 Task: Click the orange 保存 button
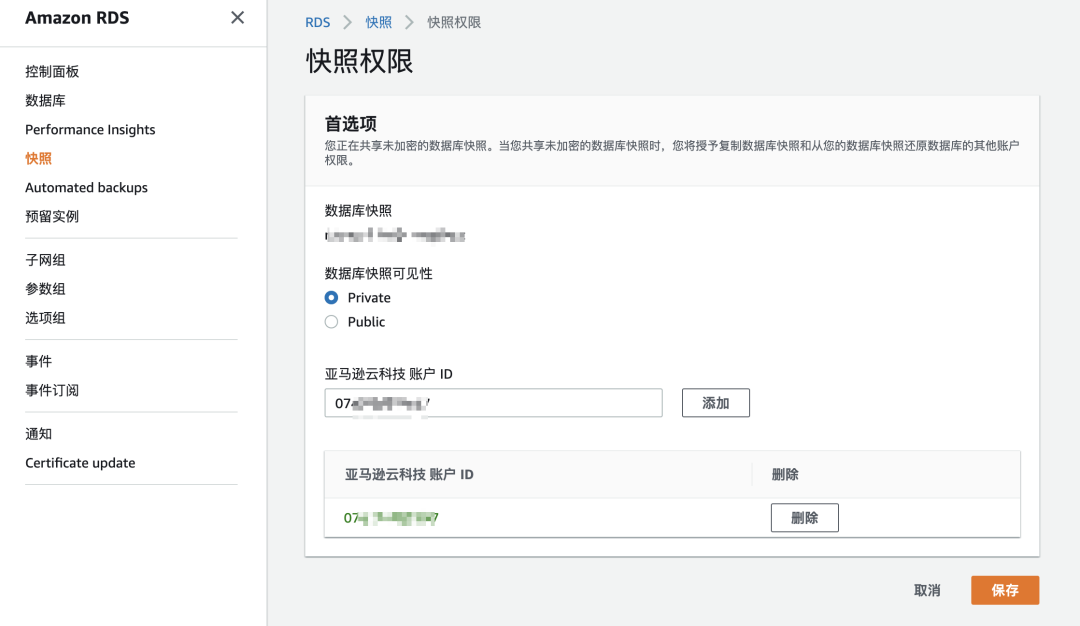pos(1005,590)
